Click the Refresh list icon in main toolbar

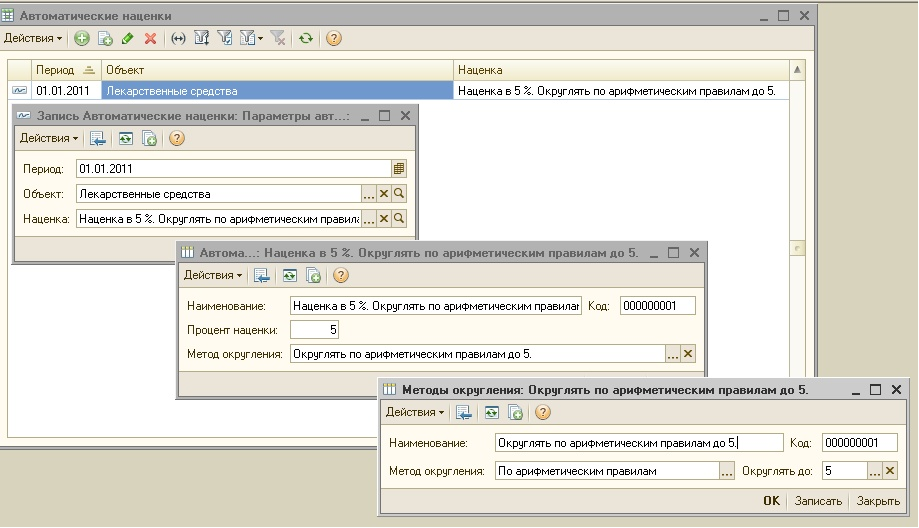[x=306, y=39]
